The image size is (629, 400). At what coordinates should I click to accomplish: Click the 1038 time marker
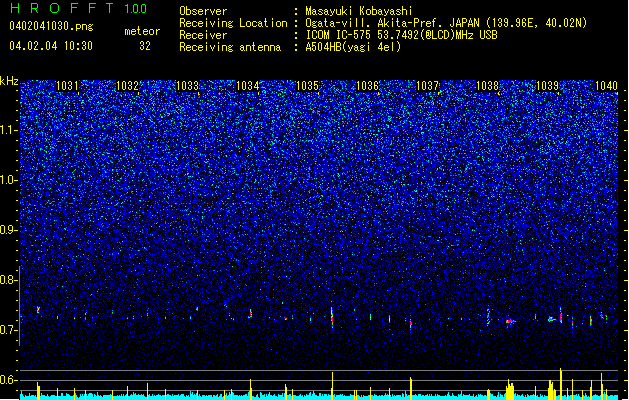tap(487, 85)
